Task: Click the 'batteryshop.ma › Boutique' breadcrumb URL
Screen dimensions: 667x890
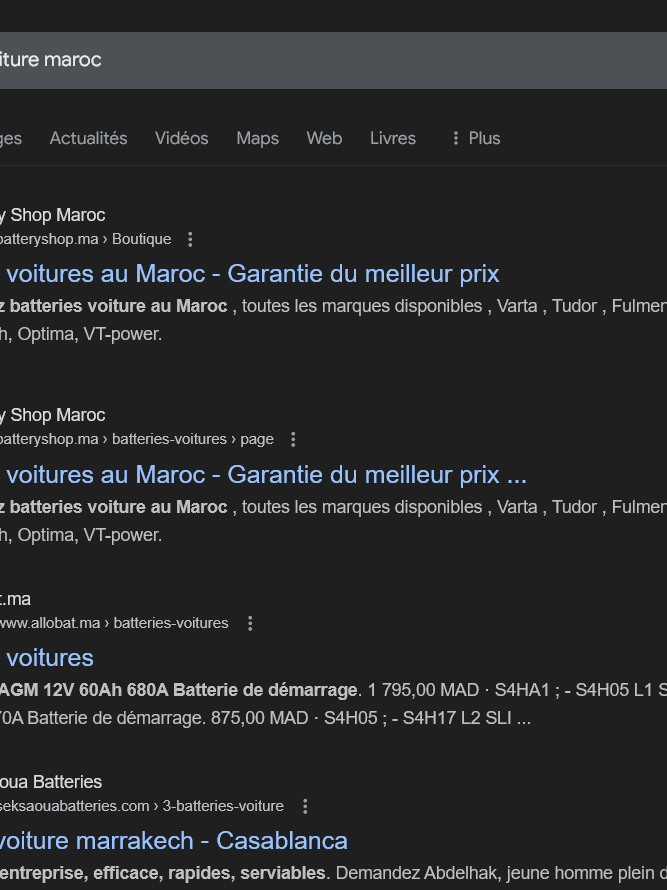Action: pyautogui.click(x=86, y=240)
